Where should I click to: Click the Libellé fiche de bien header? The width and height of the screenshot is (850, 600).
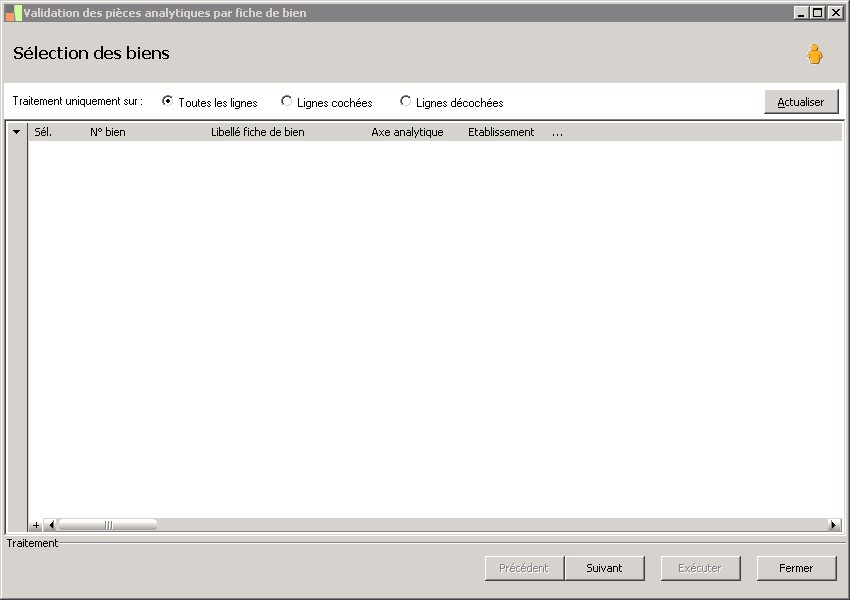pyautogui.click(x=257, y=132)
